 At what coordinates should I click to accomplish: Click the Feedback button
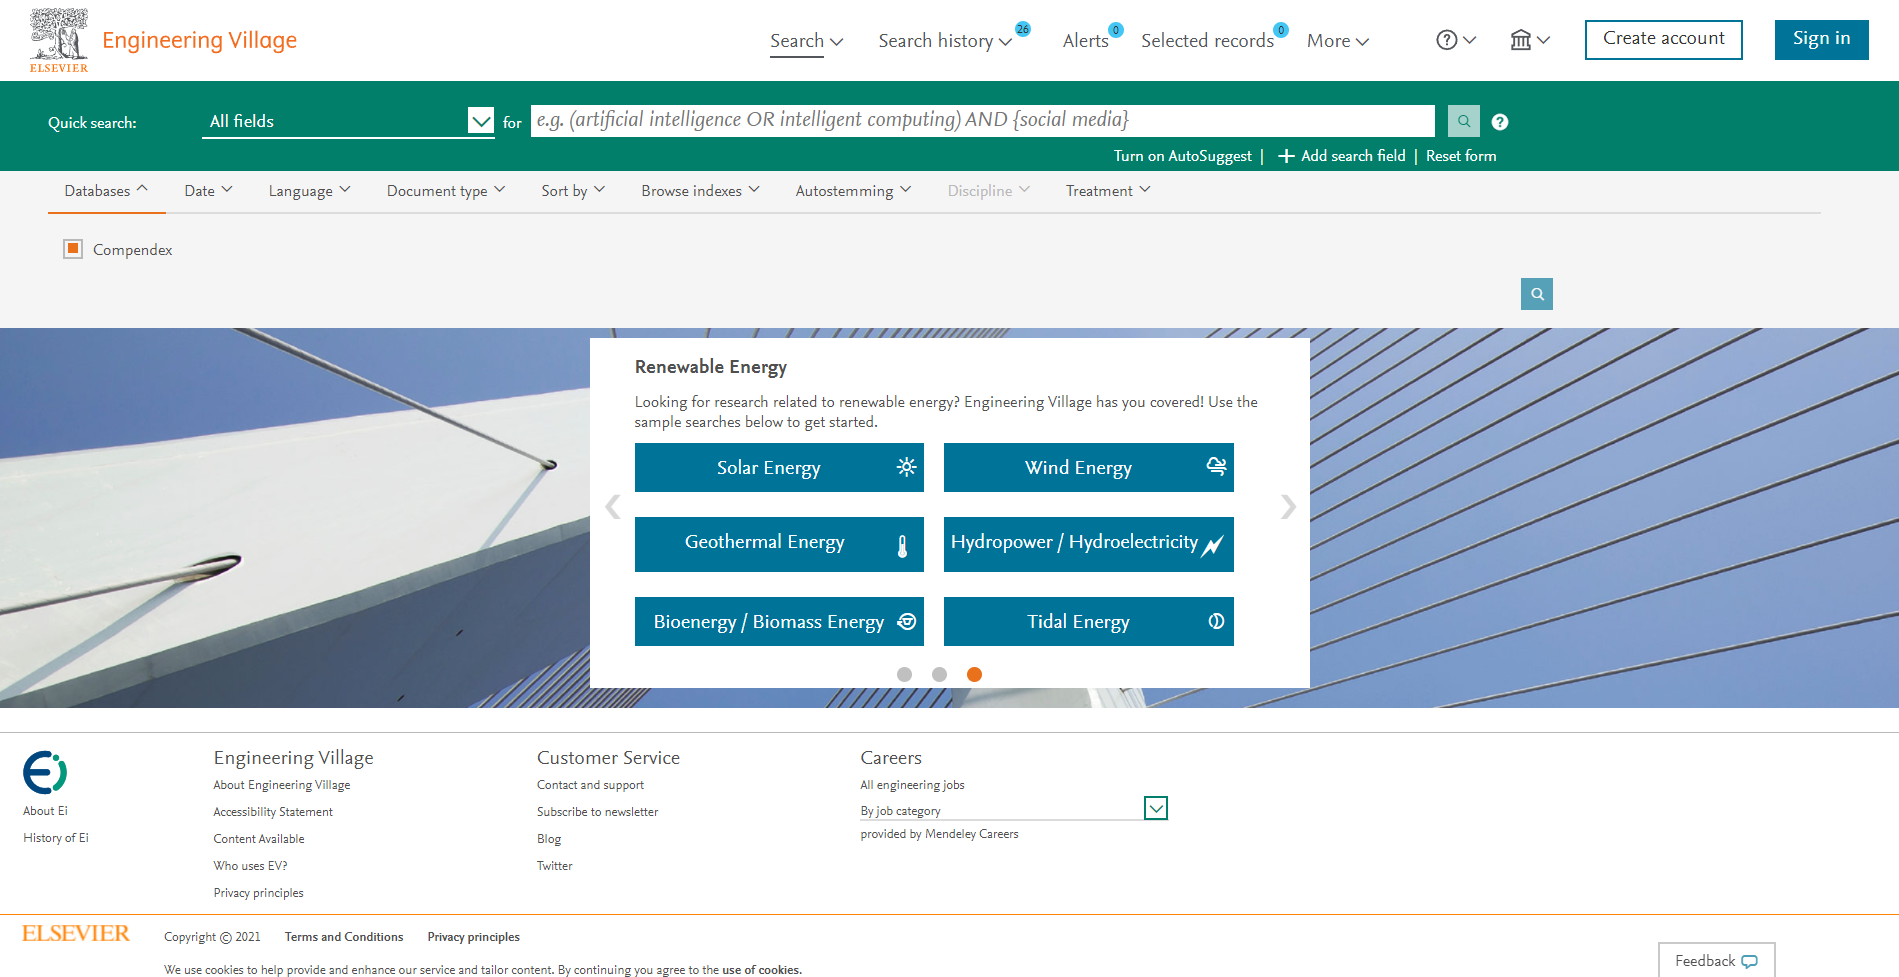pos(1716,960)
